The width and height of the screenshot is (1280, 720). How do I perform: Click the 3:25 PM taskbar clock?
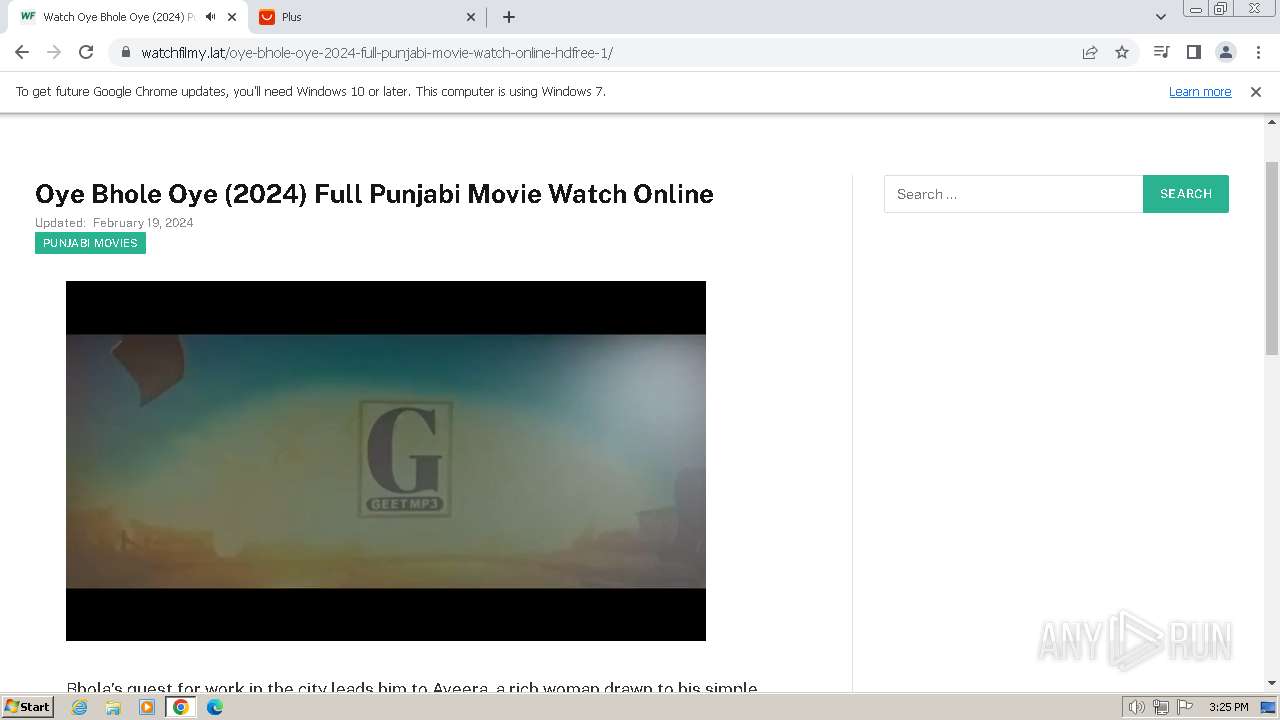[1228, 707]
